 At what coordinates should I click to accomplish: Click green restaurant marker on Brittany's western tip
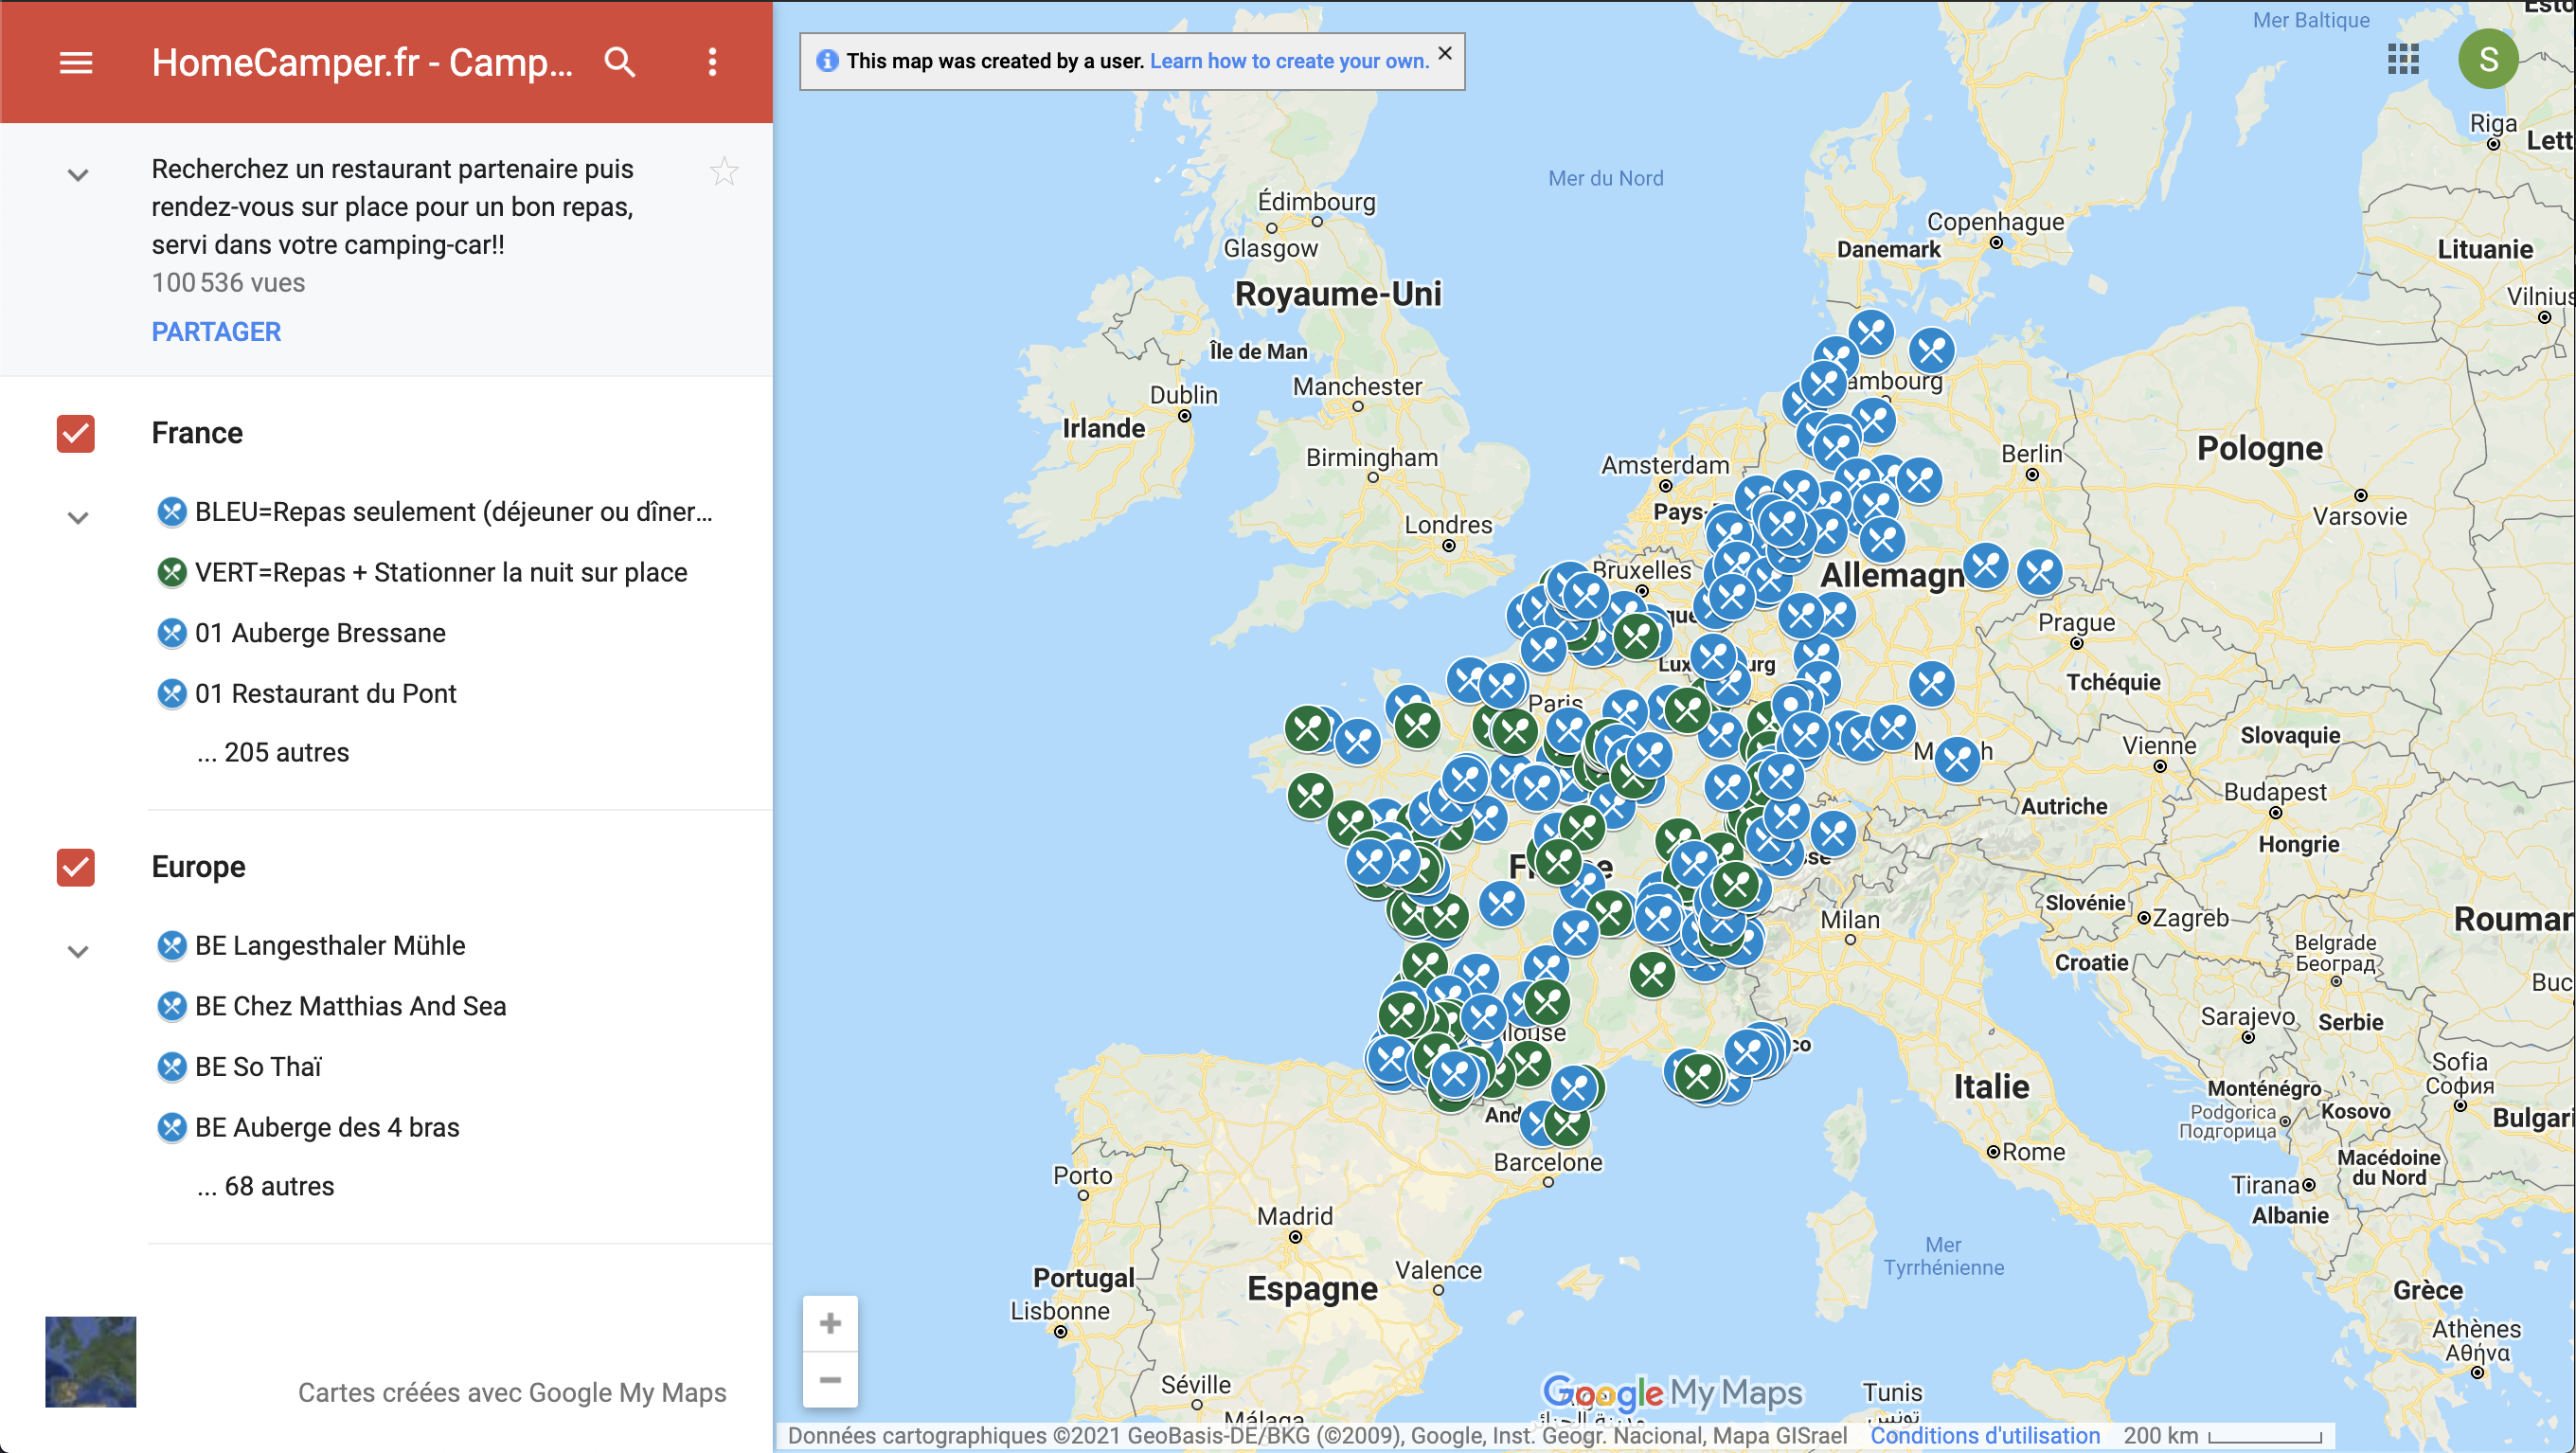pyautogui.click(x=1308, y=728)
